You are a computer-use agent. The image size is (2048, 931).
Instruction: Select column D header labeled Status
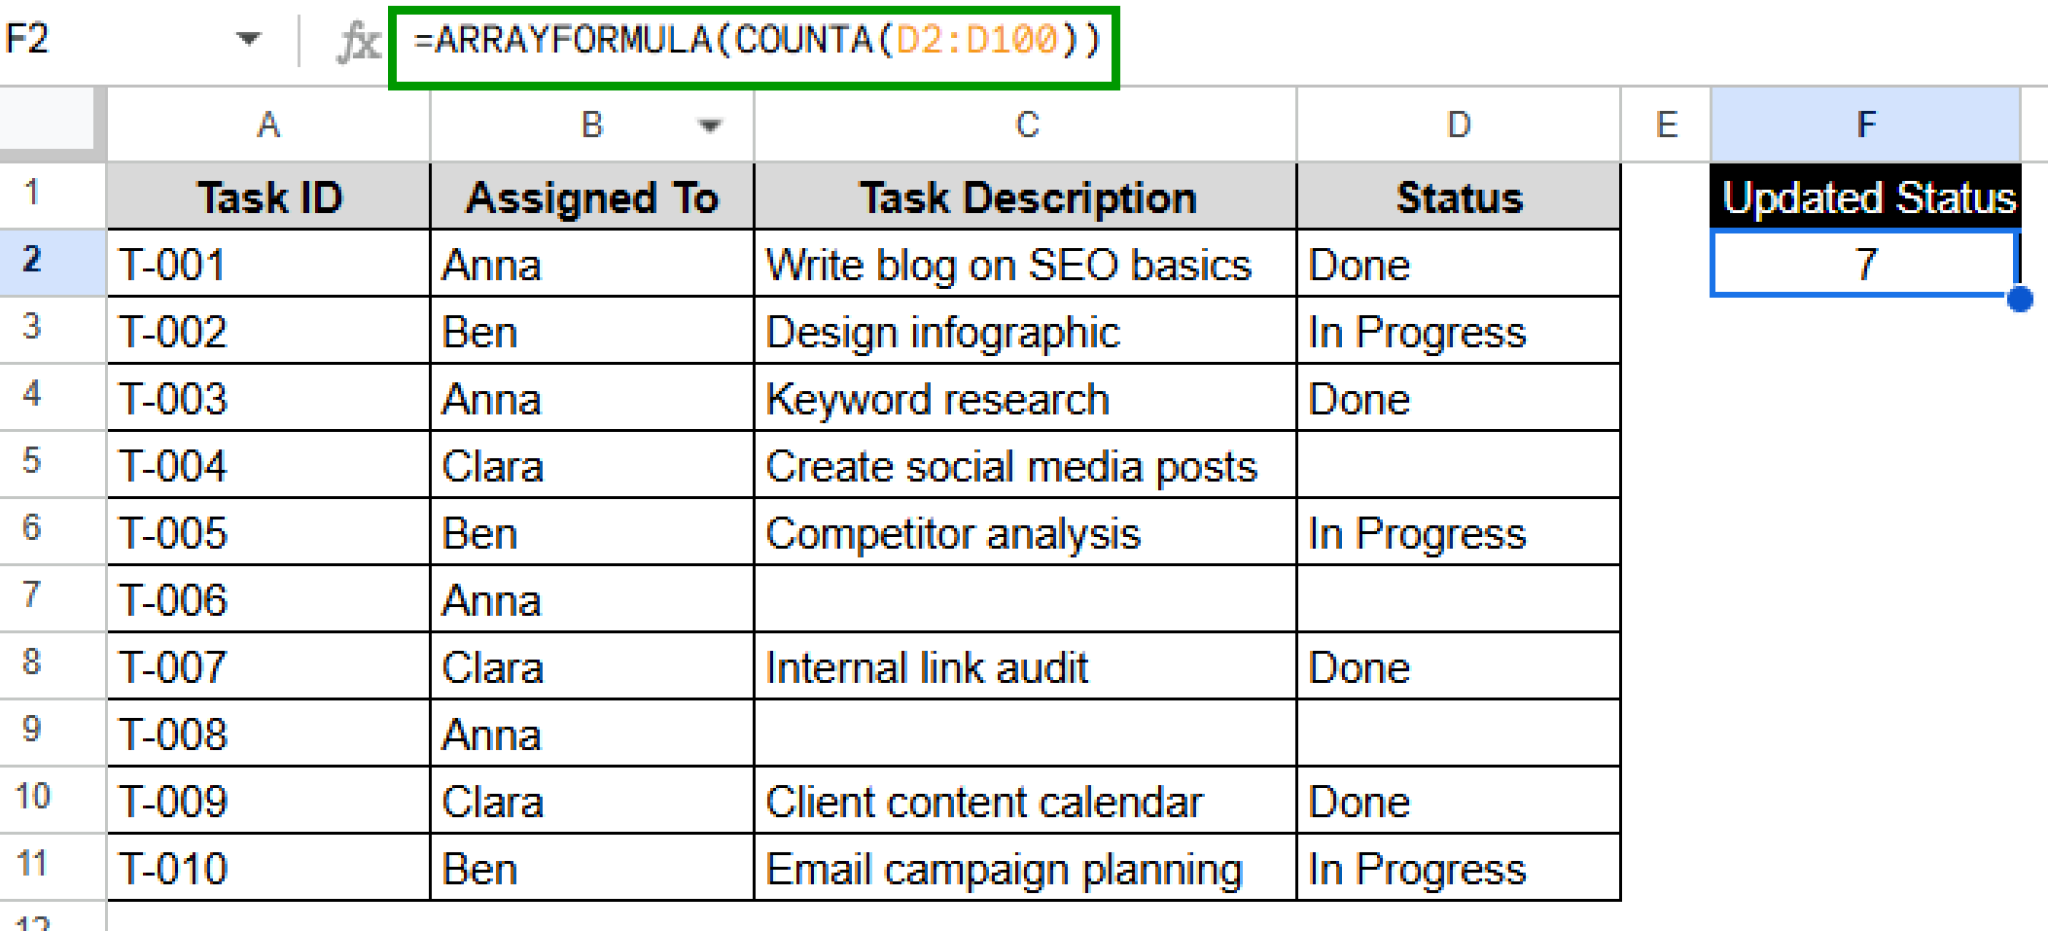click(1458, 125)
